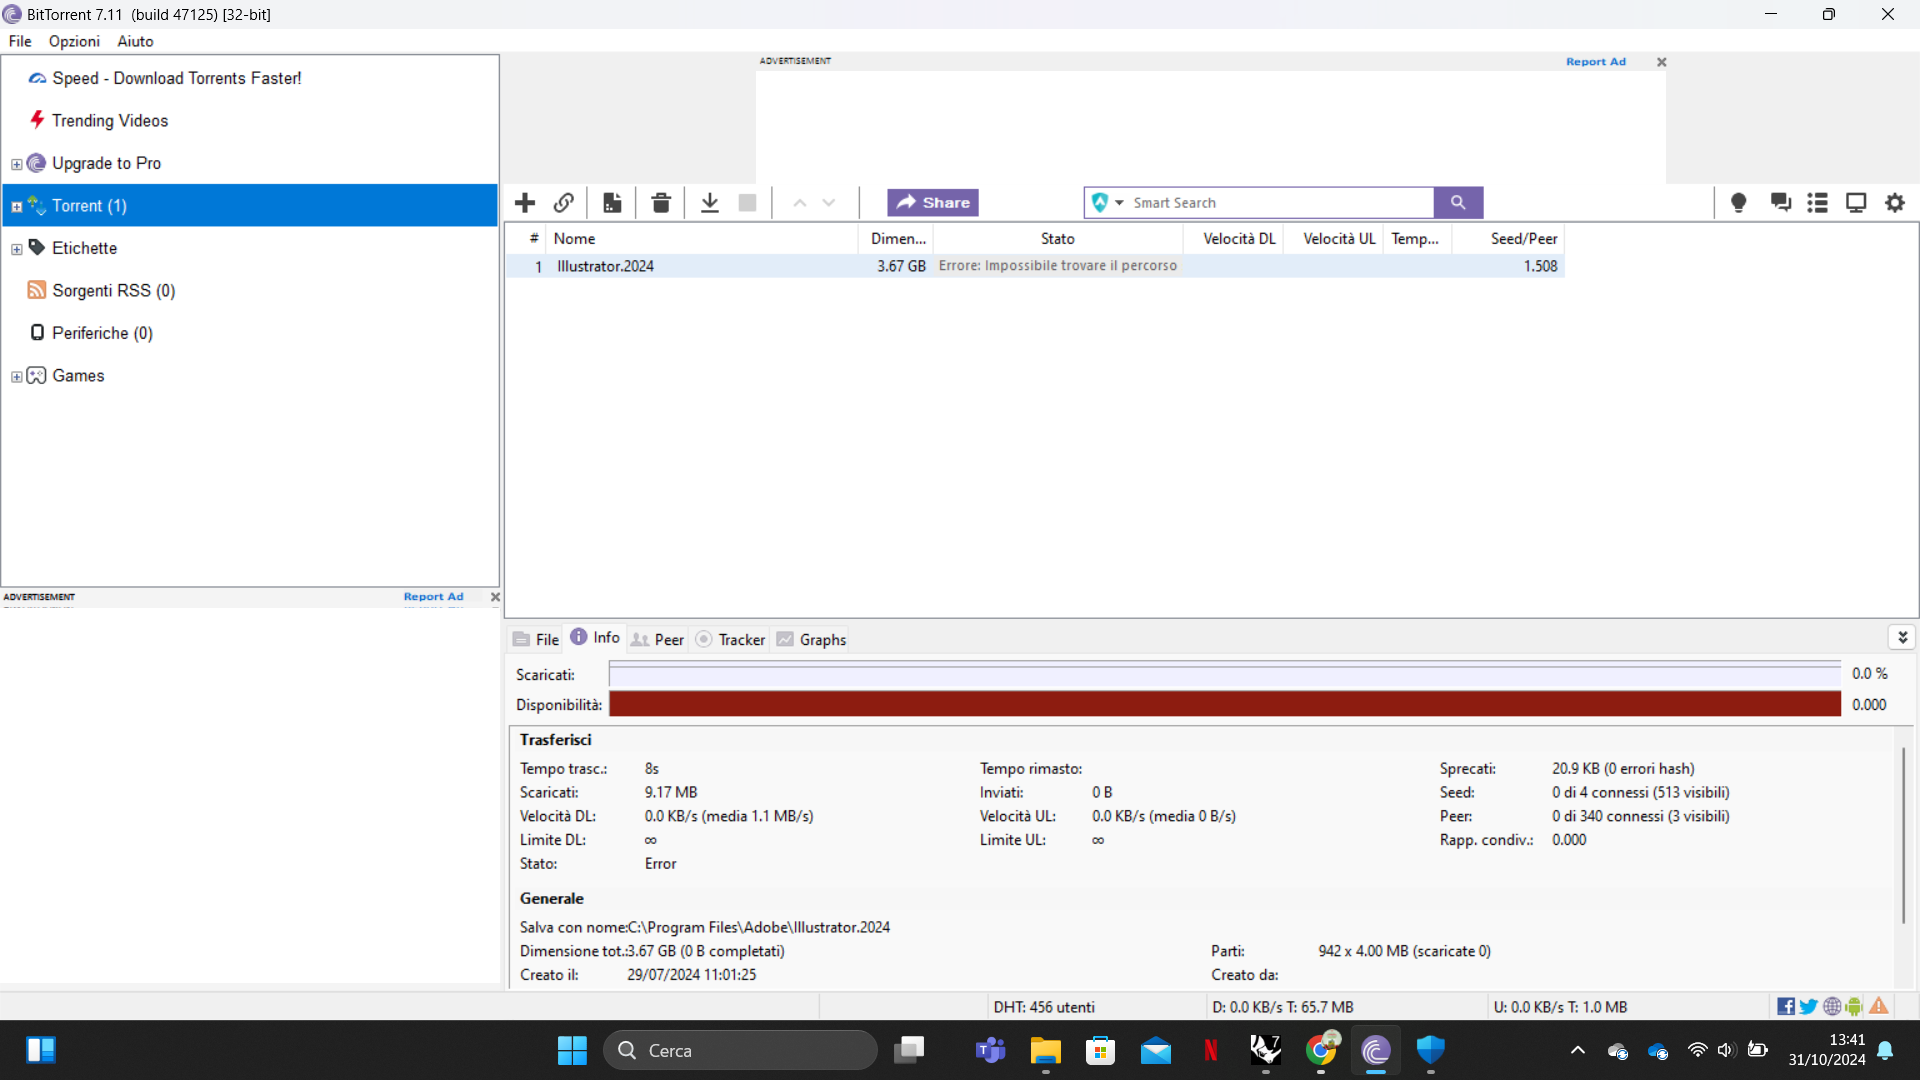Click the Android icon in status bar

coord(1854,1007)
